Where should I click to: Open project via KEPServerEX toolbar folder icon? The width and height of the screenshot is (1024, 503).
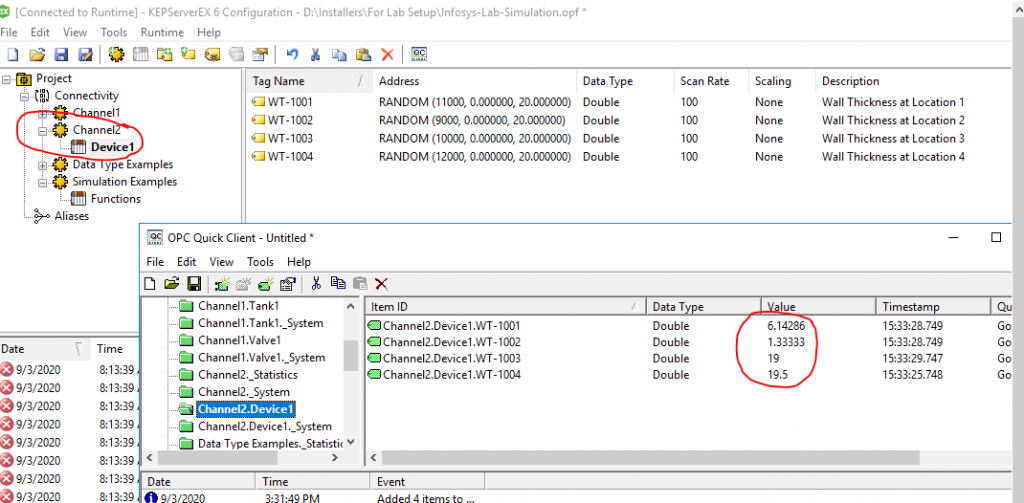37,55
